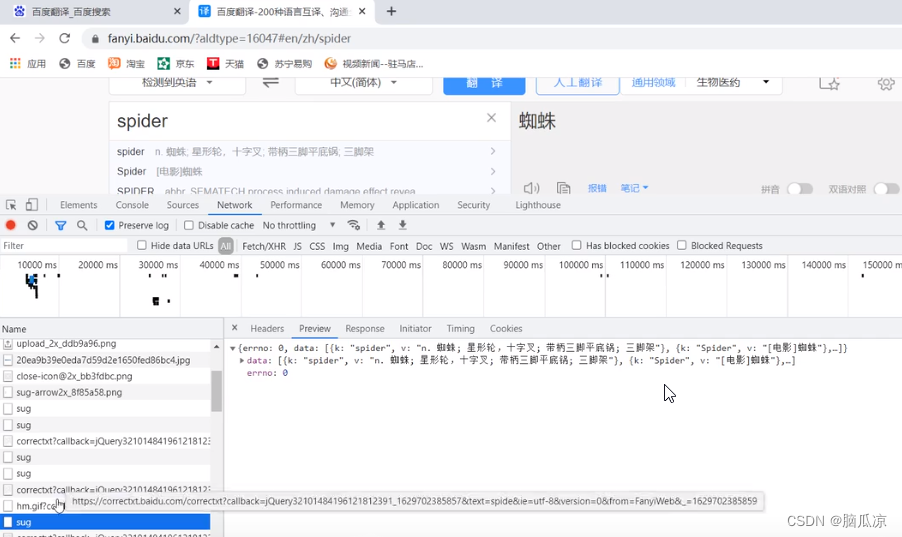This screenshot has width=902, height=537.
Task: Switch to the Application panel tab
Action: coord(415,205)
